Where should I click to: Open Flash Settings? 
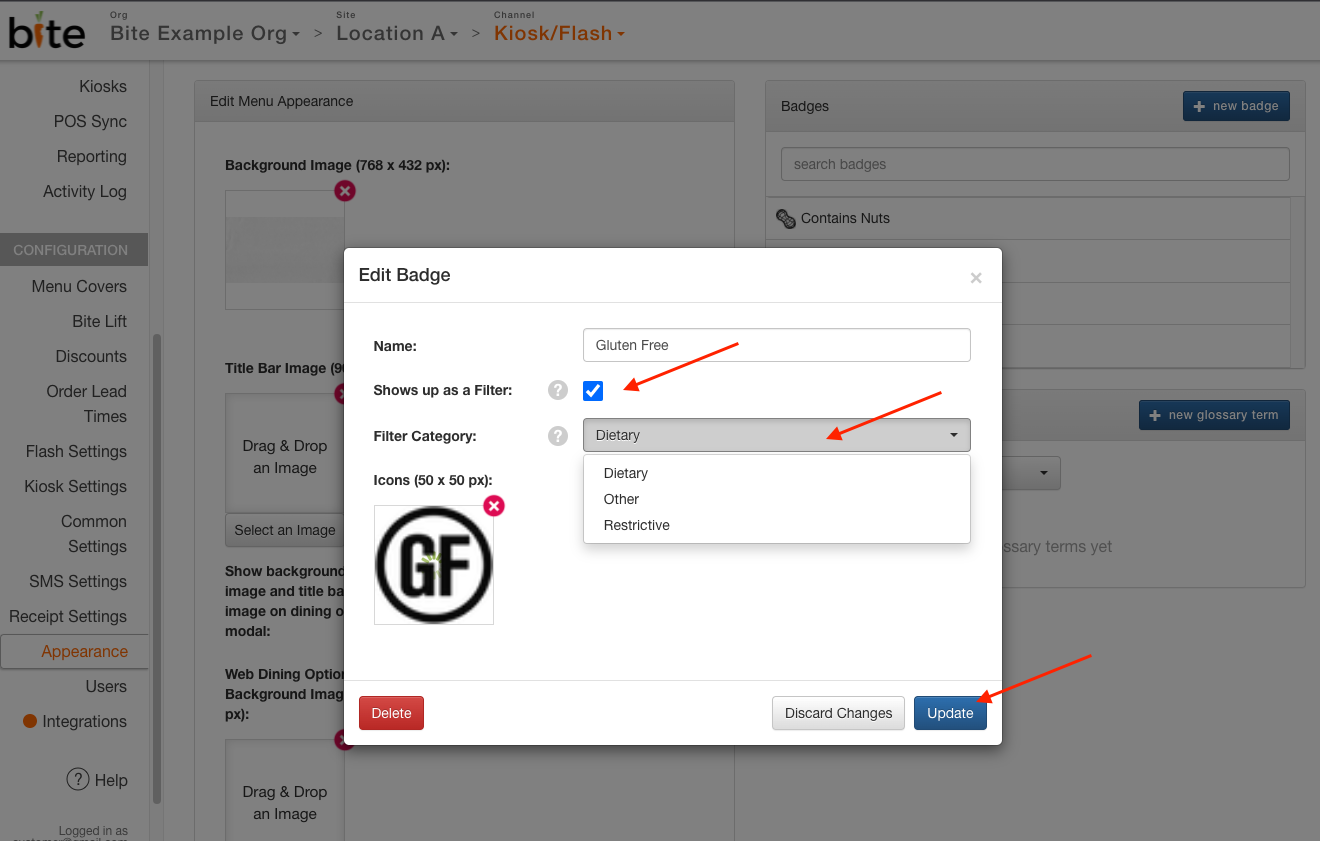(x=76, y=451)
